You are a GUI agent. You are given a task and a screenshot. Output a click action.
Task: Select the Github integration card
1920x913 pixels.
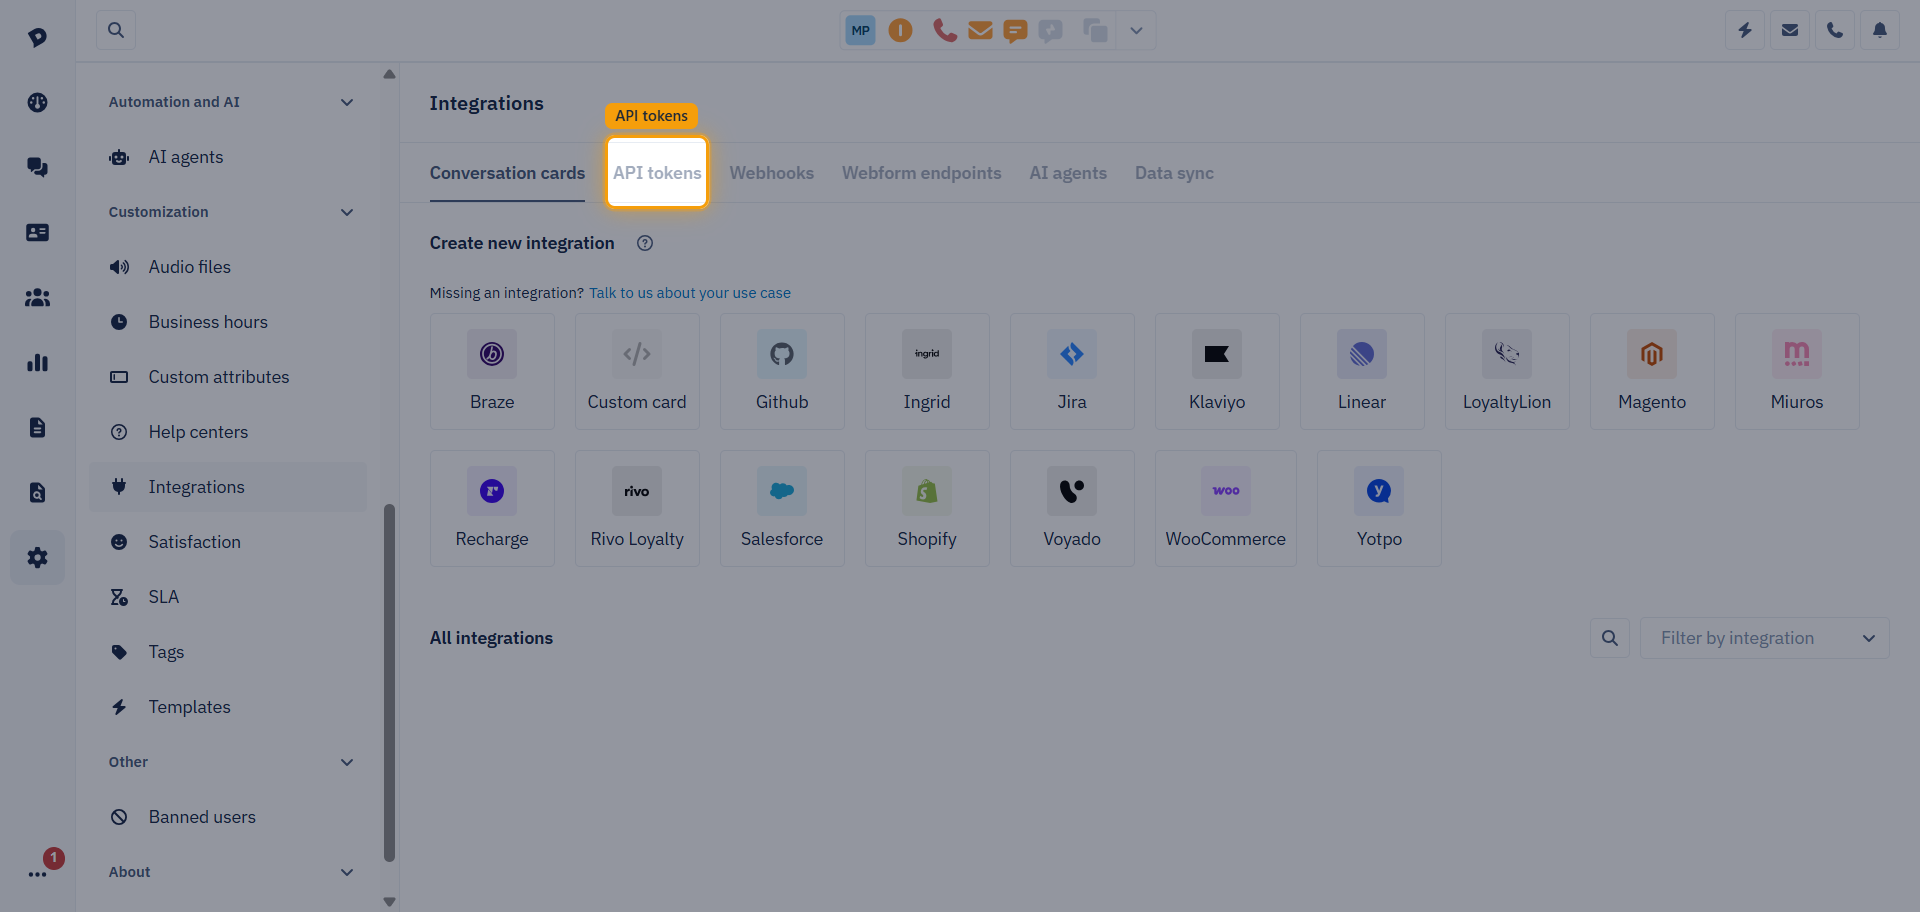(782, 371)
